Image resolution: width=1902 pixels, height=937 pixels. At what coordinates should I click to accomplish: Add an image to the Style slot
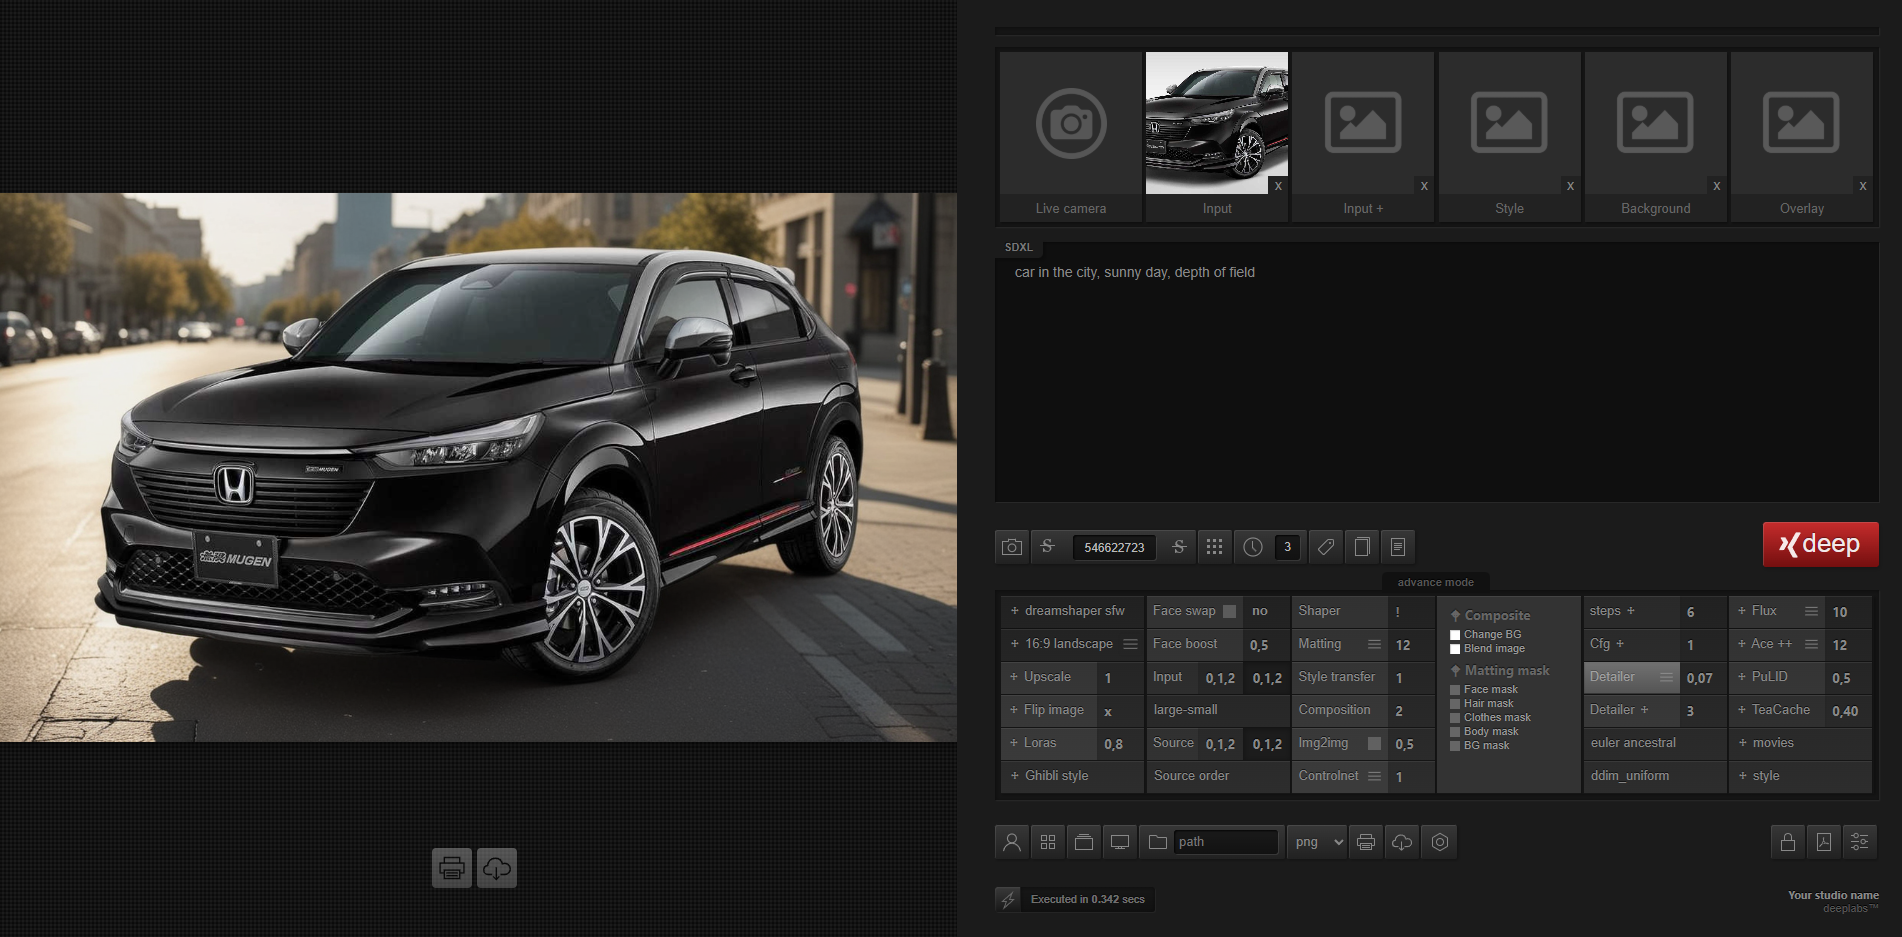click(1509, 123)
